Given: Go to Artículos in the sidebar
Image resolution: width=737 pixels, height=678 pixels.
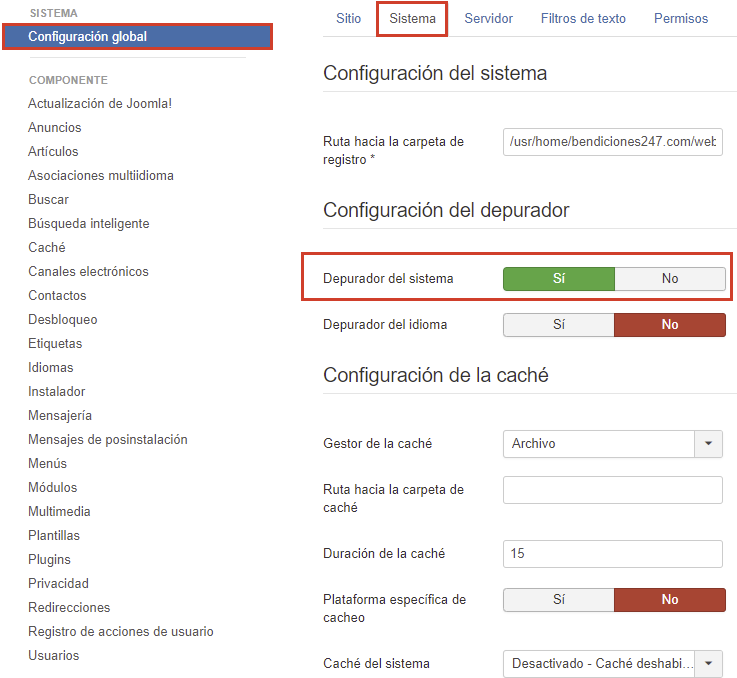Looking at the screenshot, I should tap(53, 152).
